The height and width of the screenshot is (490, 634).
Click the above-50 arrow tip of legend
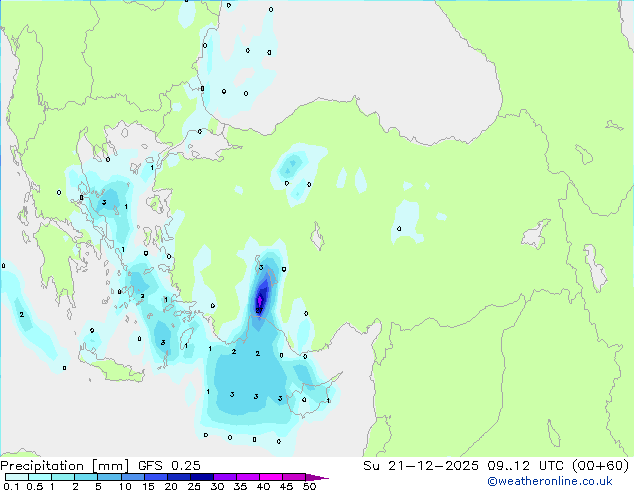(x=317, y=477)
